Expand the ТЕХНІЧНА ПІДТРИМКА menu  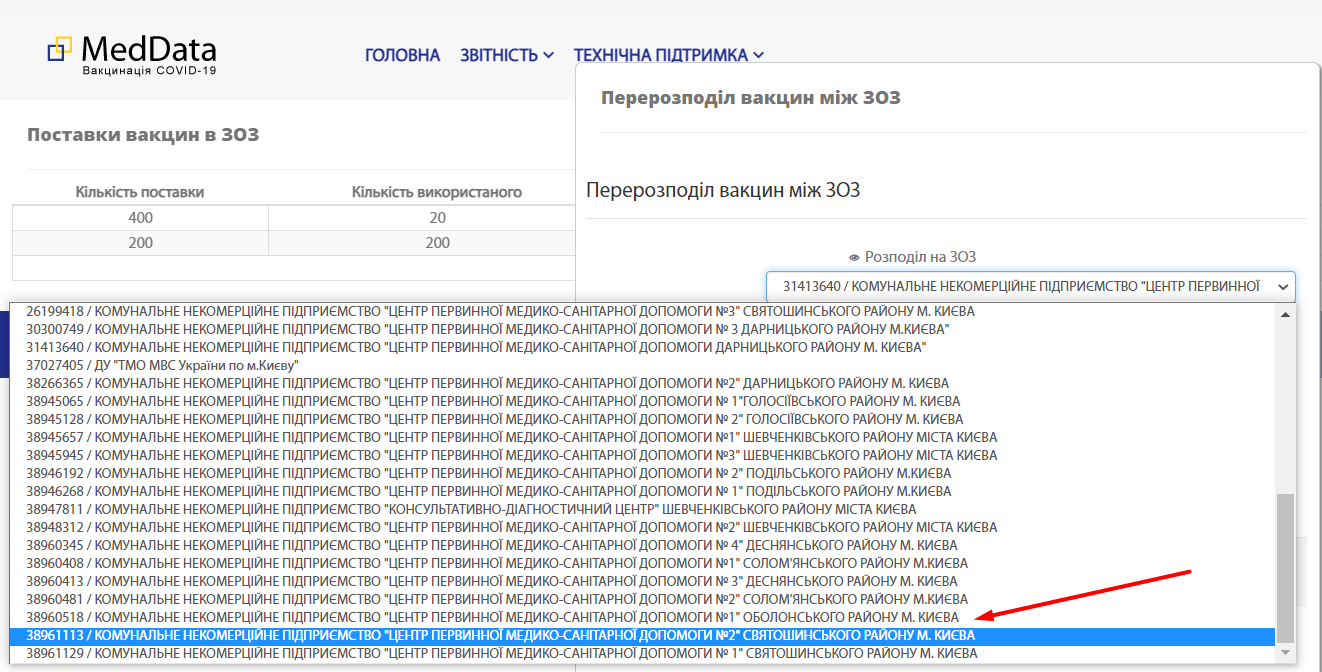pyautogui.click(x=668, y=55)
